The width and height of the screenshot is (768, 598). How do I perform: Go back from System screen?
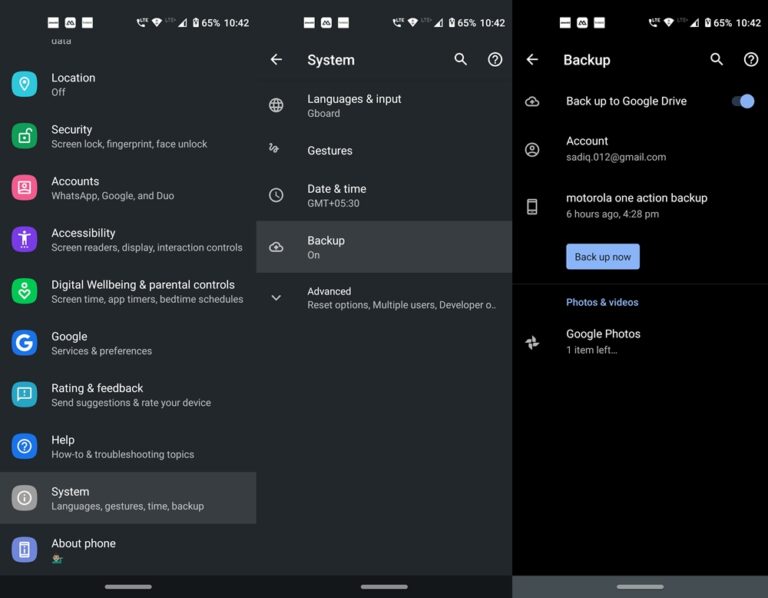pos(276,60)
